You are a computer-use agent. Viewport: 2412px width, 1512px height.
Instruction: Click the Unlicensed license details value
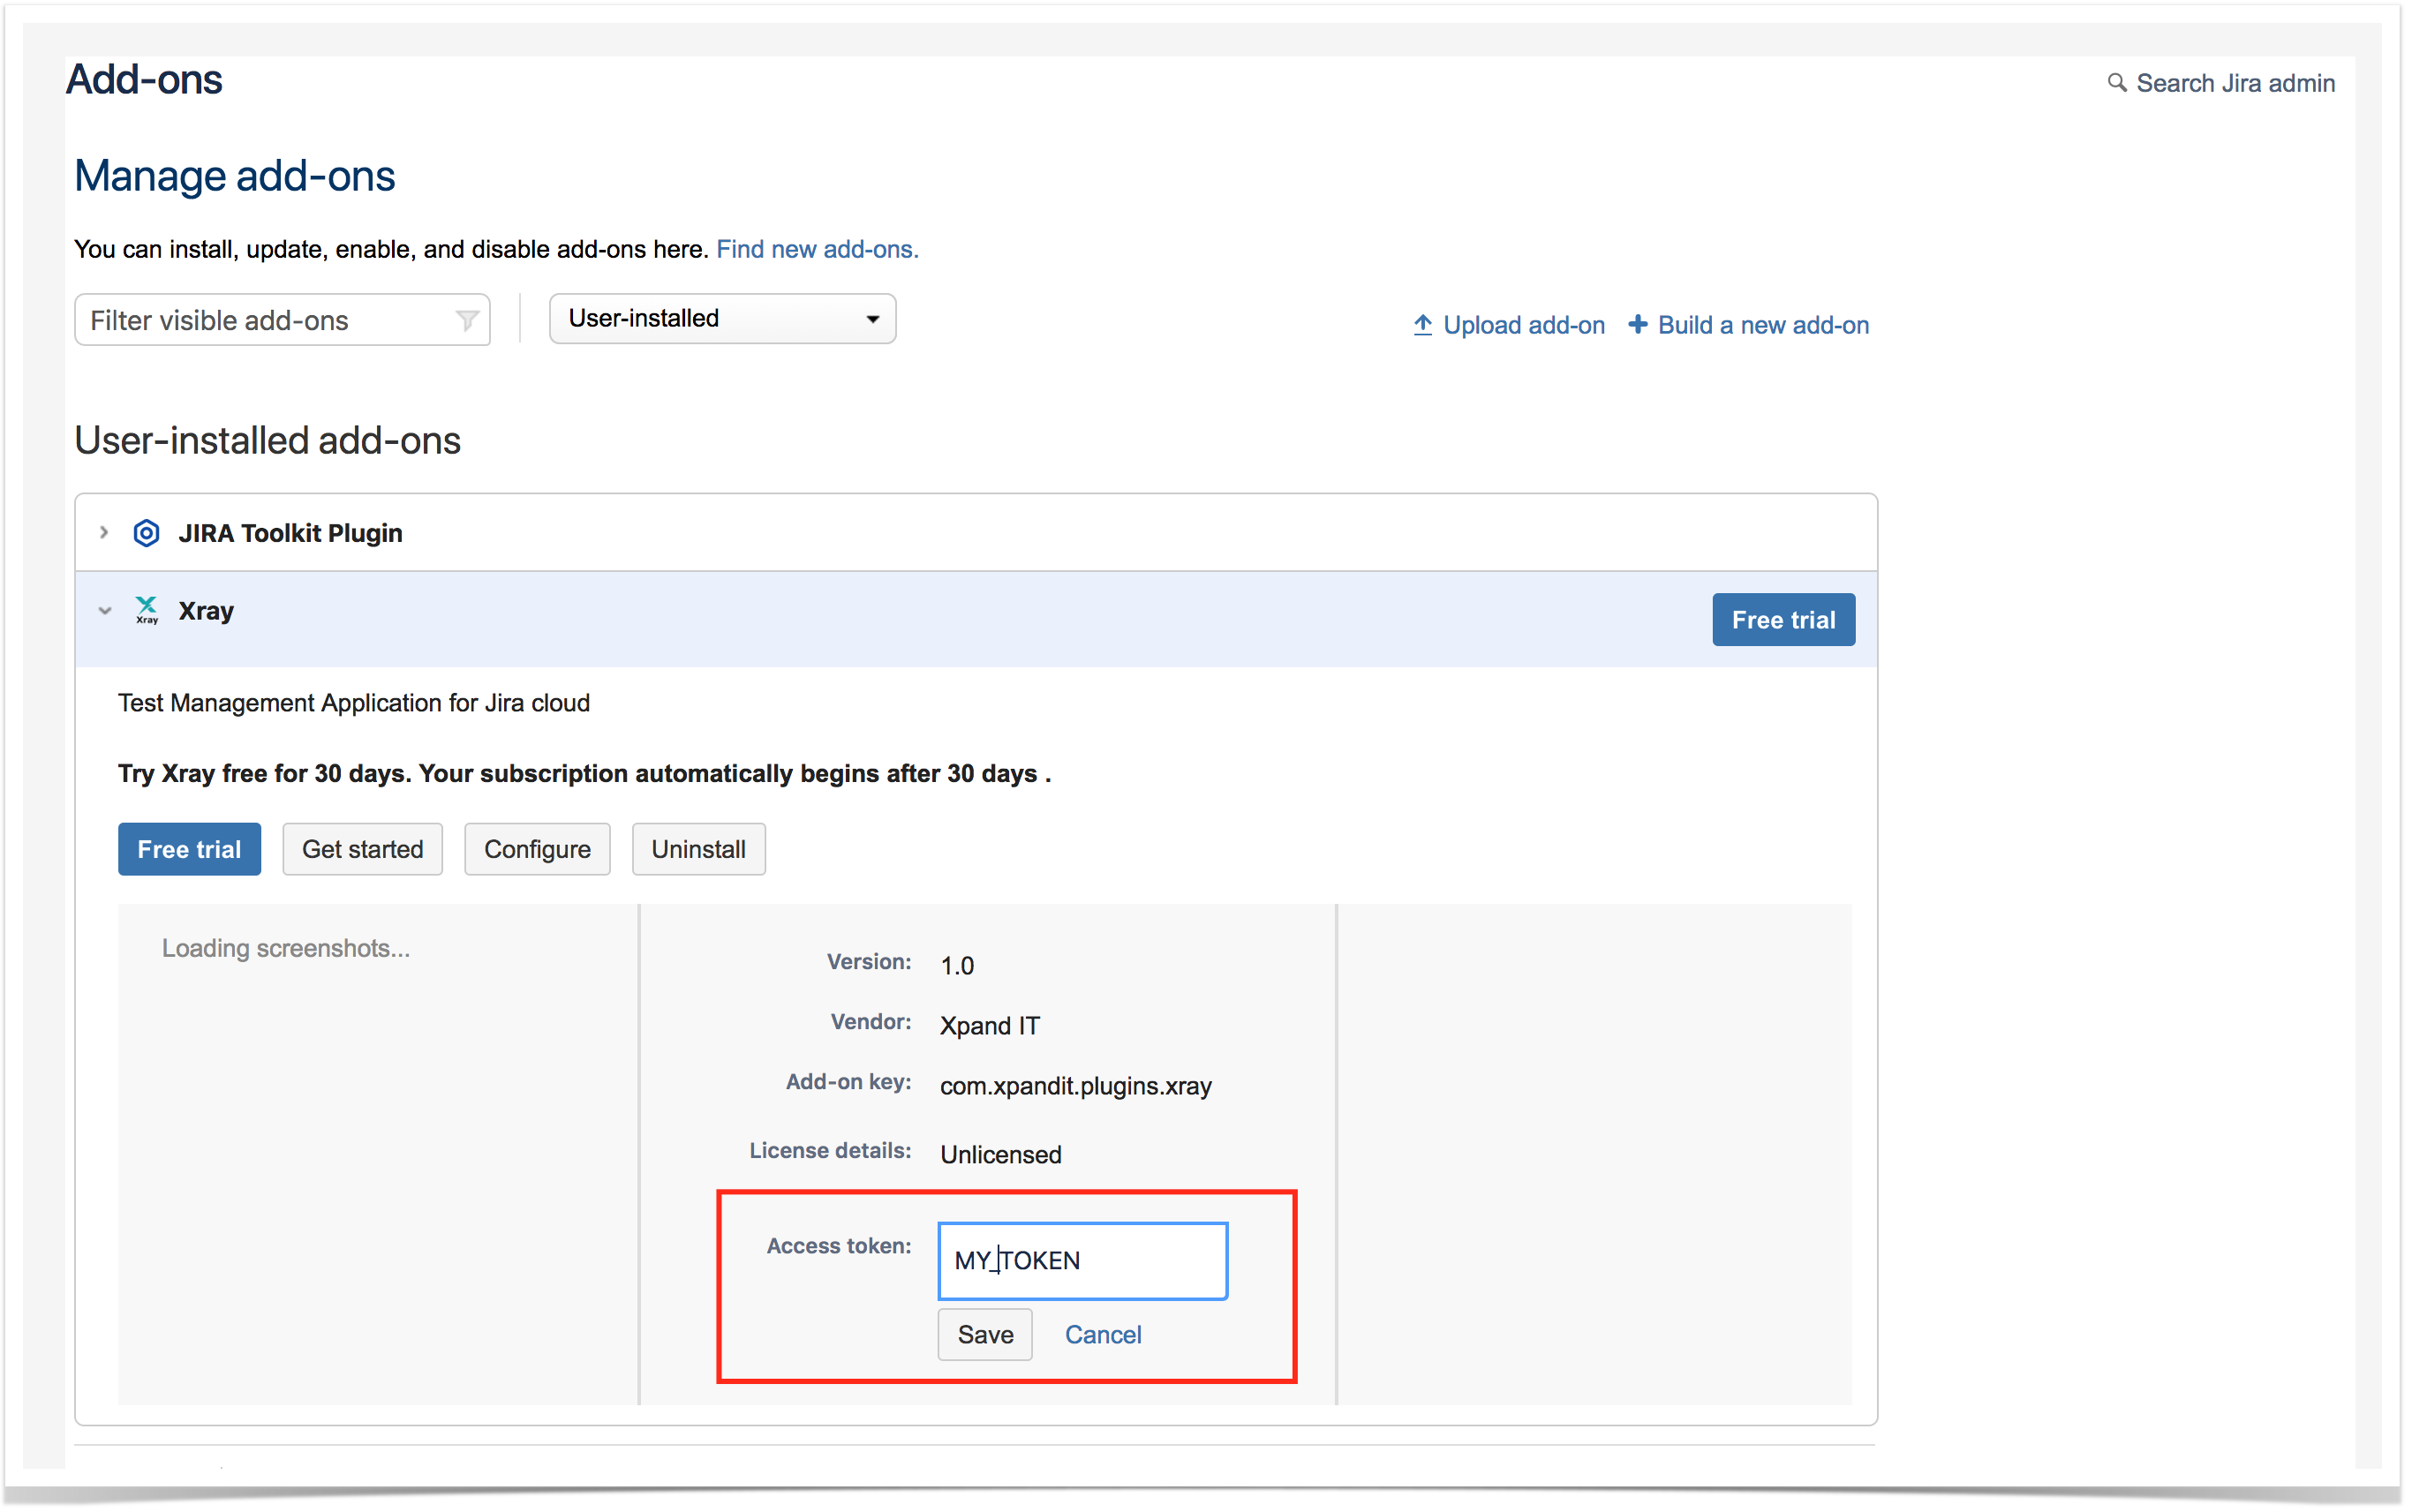[x=1000, y=1154]
